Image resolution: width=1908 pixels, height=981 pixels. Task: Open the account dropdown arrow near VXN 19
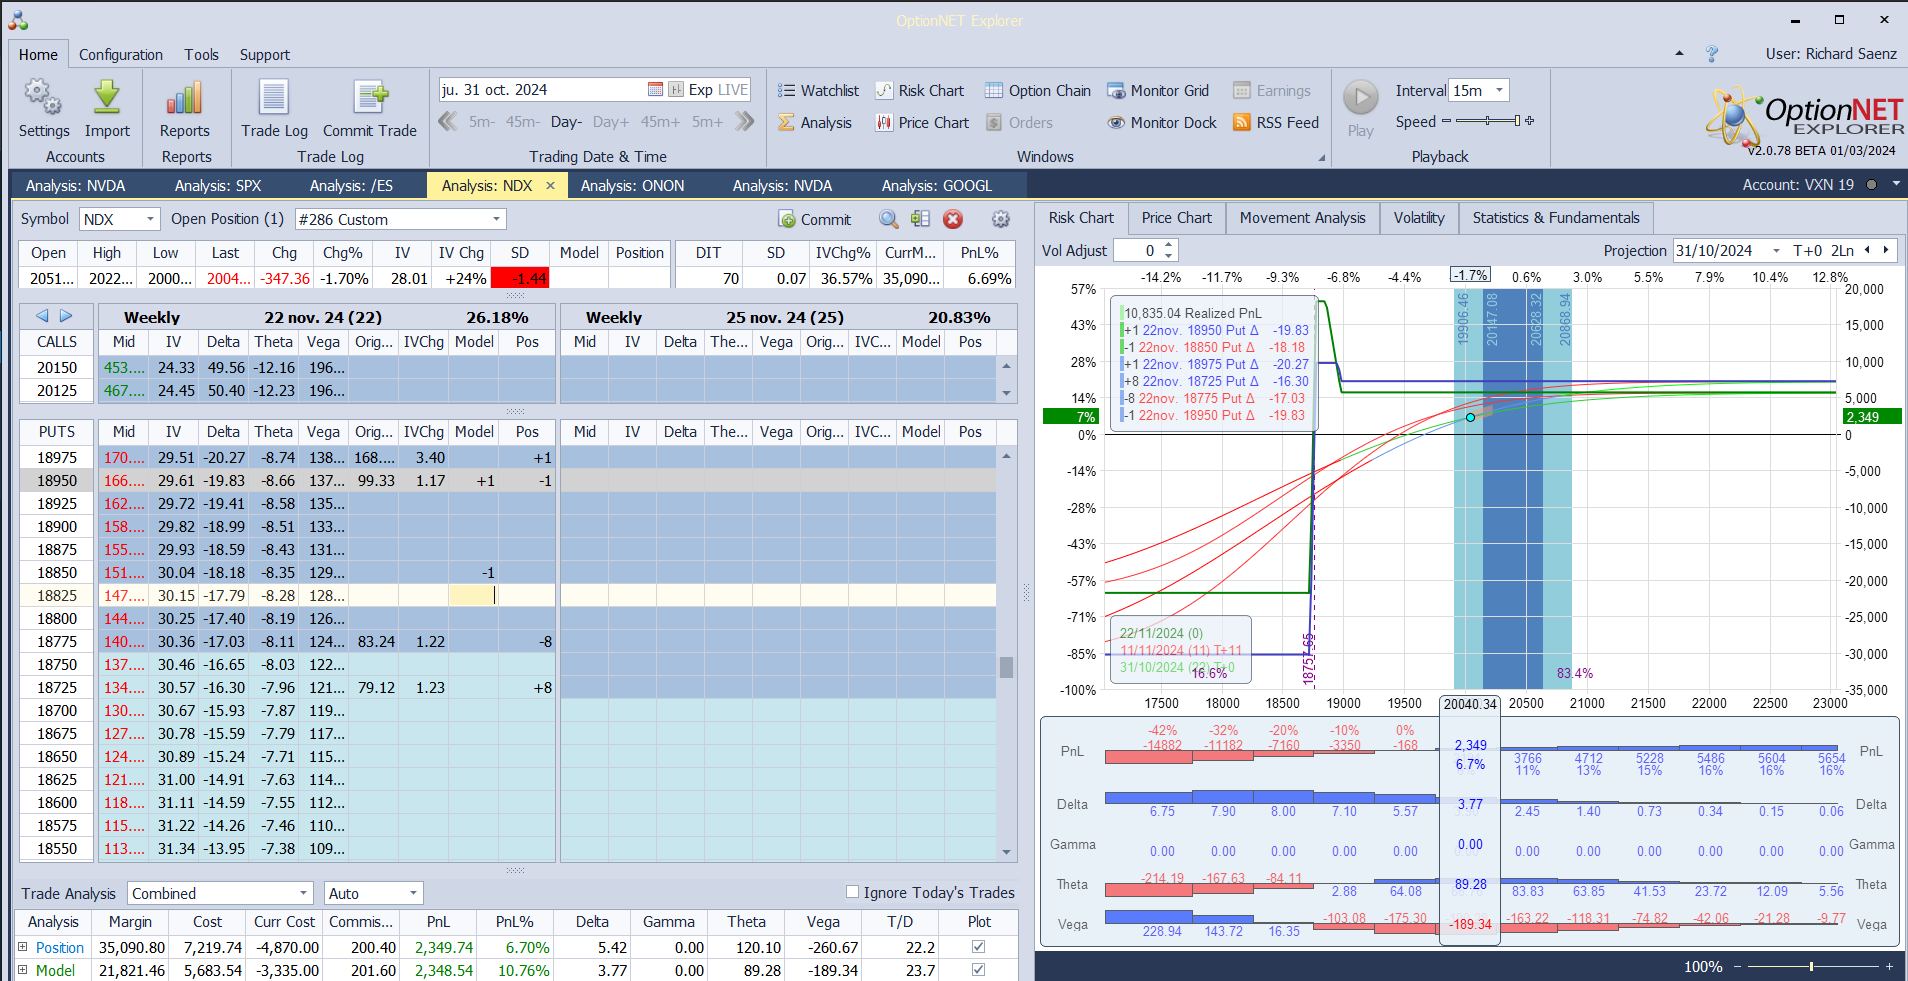(1896, 184)
